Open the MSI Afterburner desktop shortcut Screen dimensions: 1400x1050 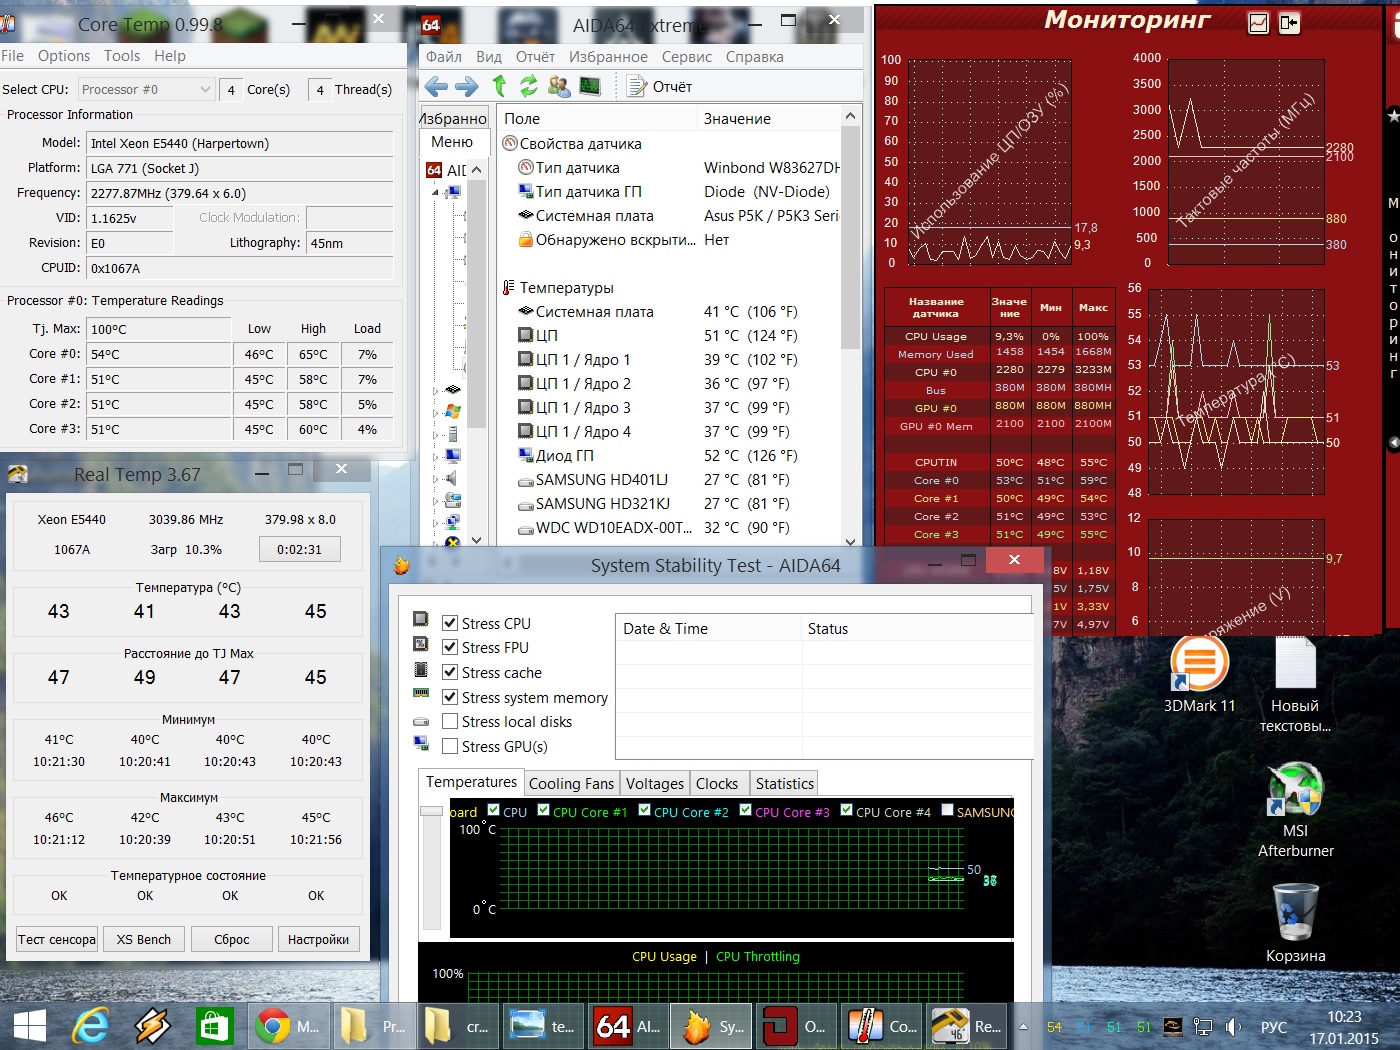pos(1295,810)
